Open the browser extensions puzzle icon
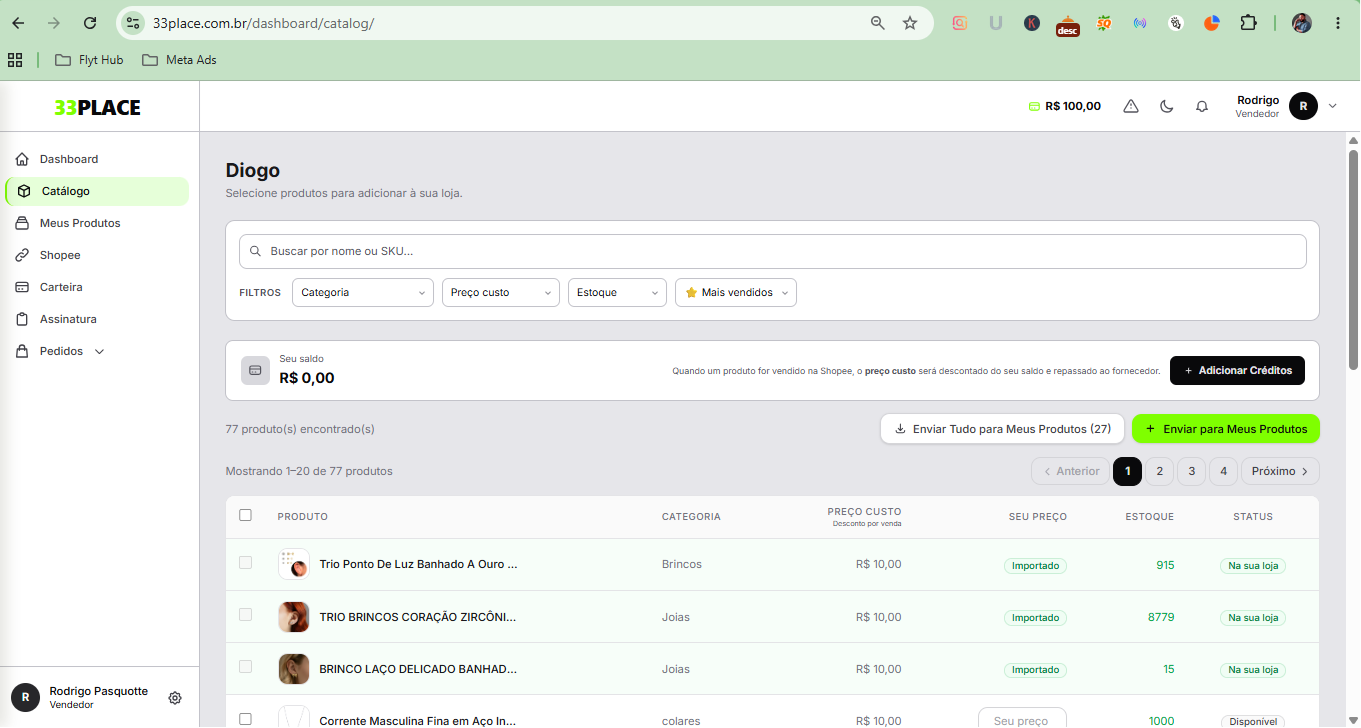Viewport: 1361px width, 728px height. point(1248,23)
